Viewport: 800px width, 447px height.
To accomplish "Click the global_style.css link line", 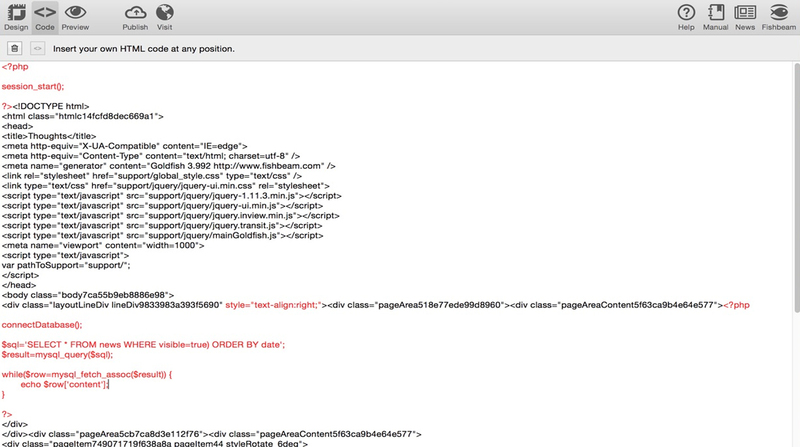I will [x=152, y=176].
